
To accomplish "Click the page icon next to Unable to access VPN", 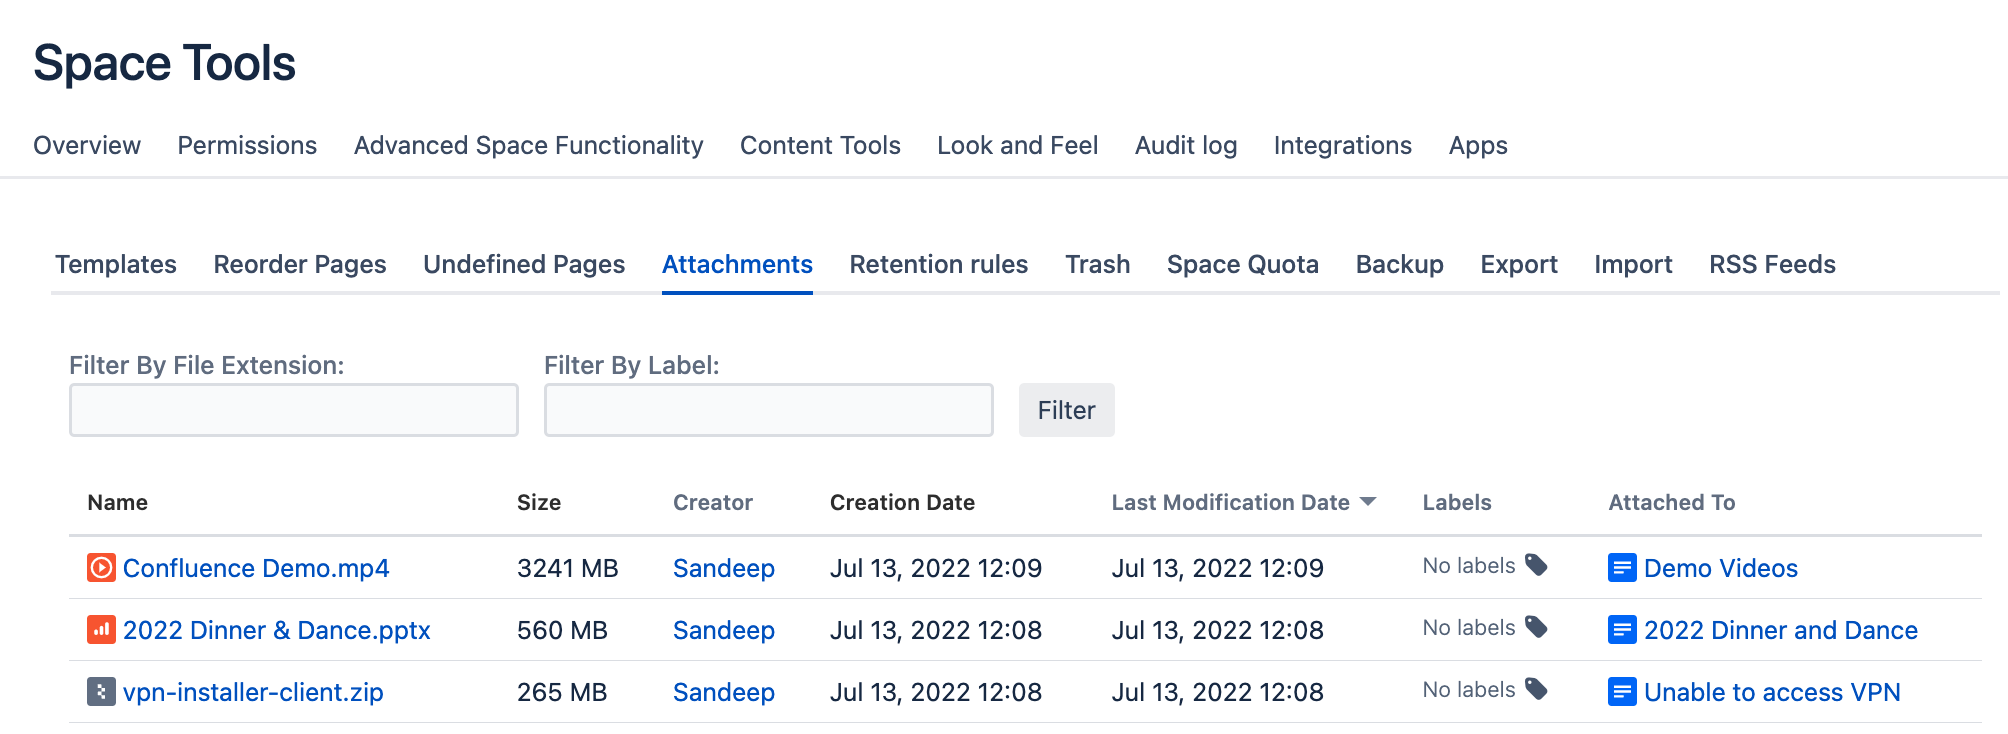I will click(x=1621, y=692).
